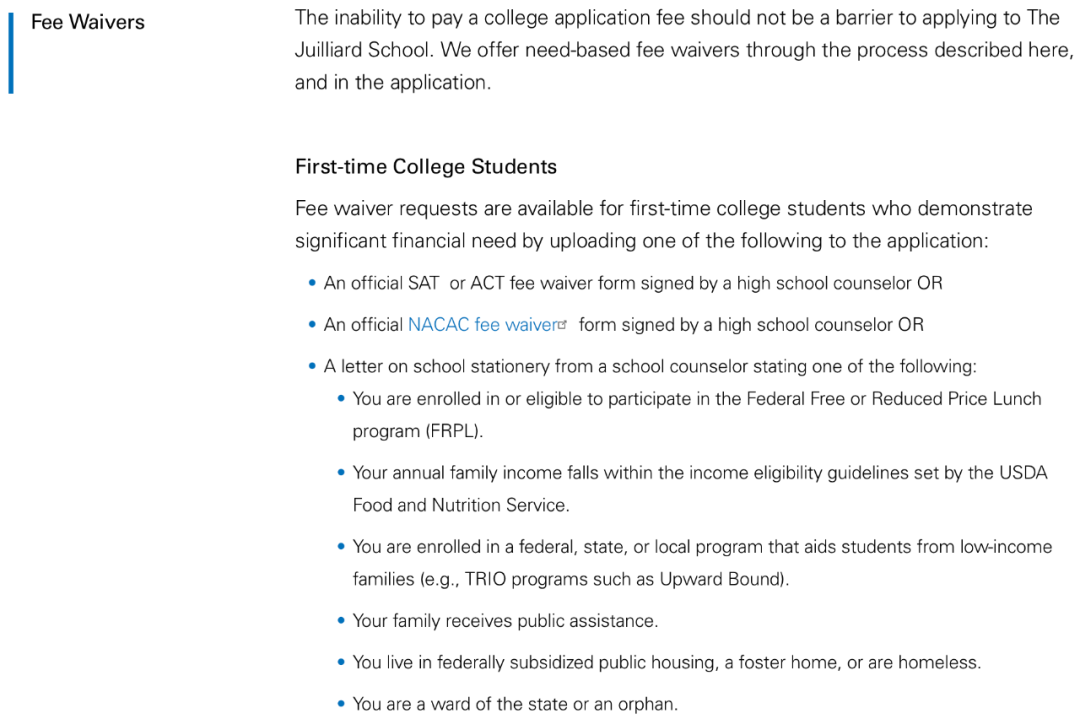This screenshot has width=1080, height=719.
Task: Click the bullet before 'Your annual family income'
Action: (342, 473)
